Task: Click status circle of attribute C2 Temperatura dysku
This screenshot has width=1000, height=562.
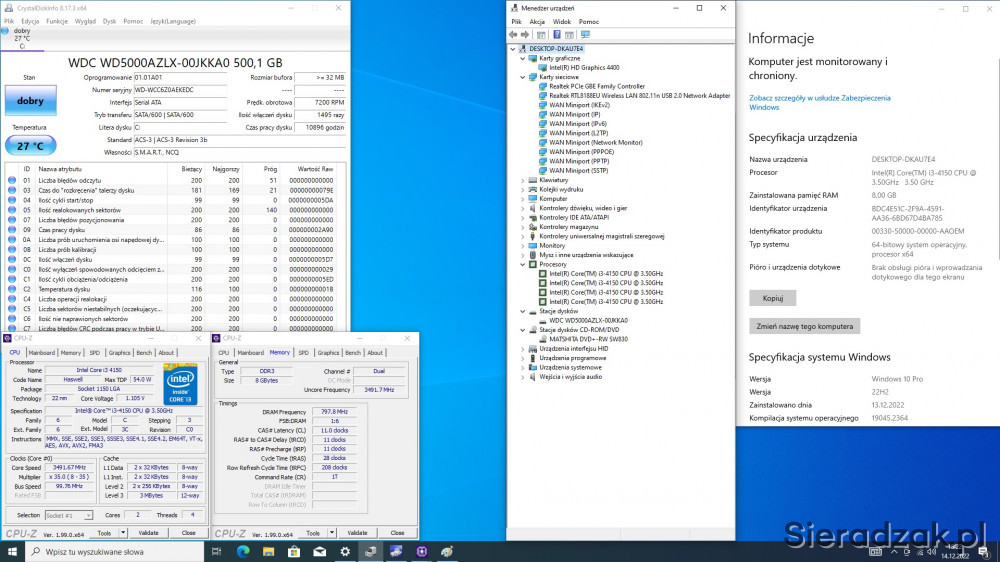Action: pos(12,289)
